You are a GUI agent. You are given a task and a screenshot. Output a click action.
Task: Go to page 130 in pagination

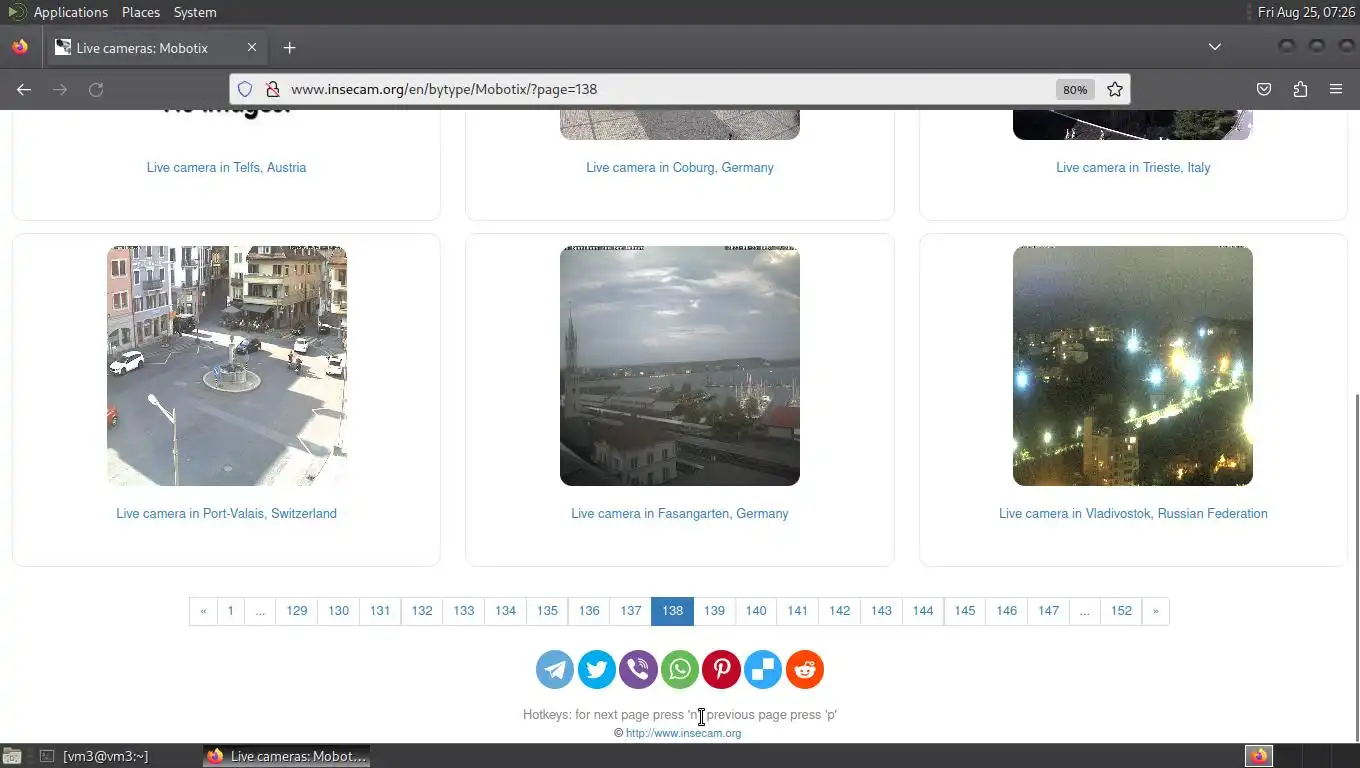pyautogui.click(x=339, y=611)
